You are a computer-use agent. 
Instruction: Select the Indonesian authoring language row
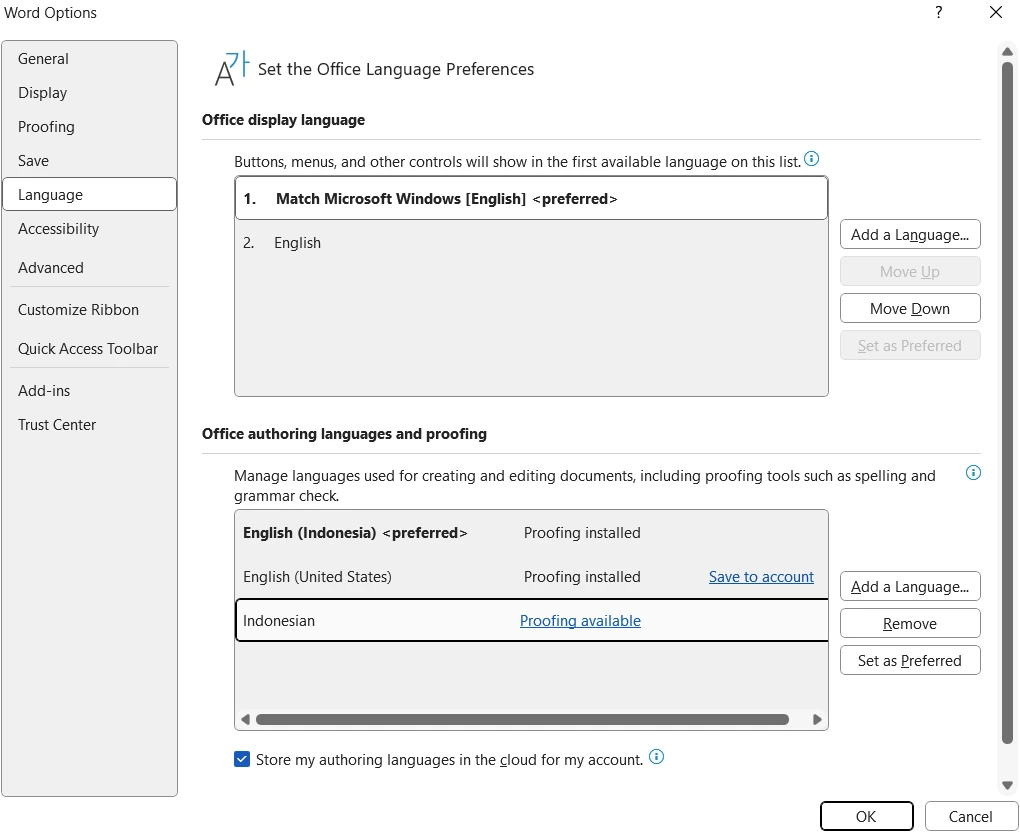point(531,621)
